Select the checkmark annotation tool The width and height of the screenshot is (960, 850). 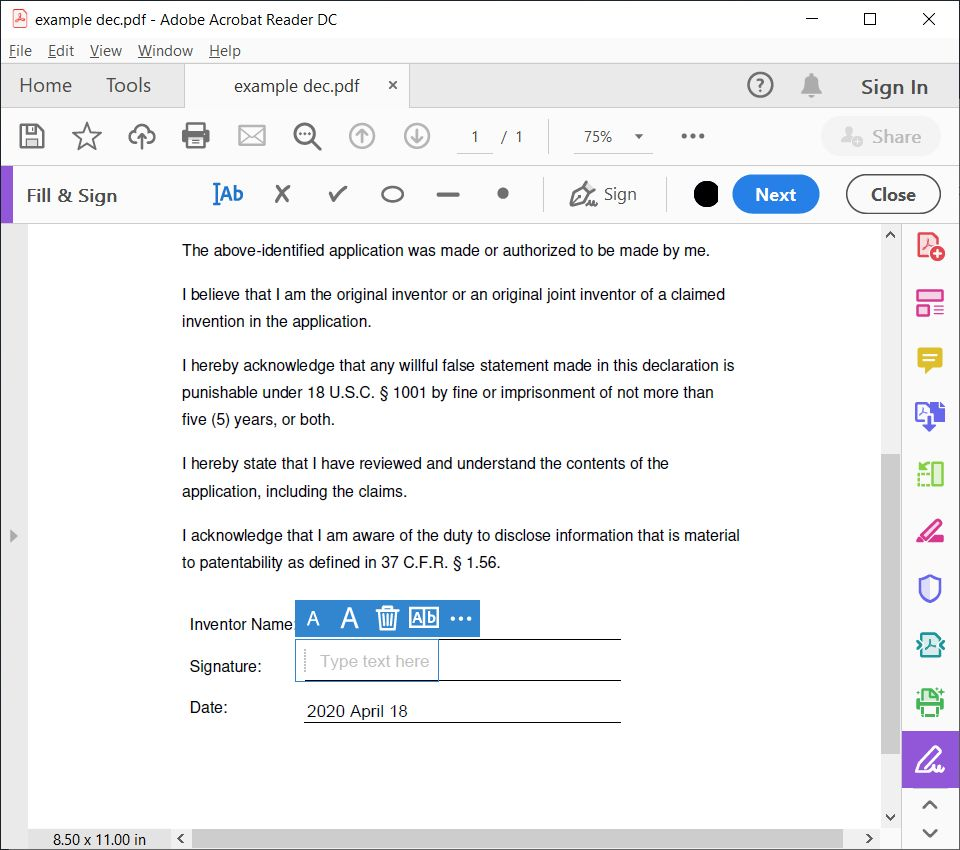336,194
